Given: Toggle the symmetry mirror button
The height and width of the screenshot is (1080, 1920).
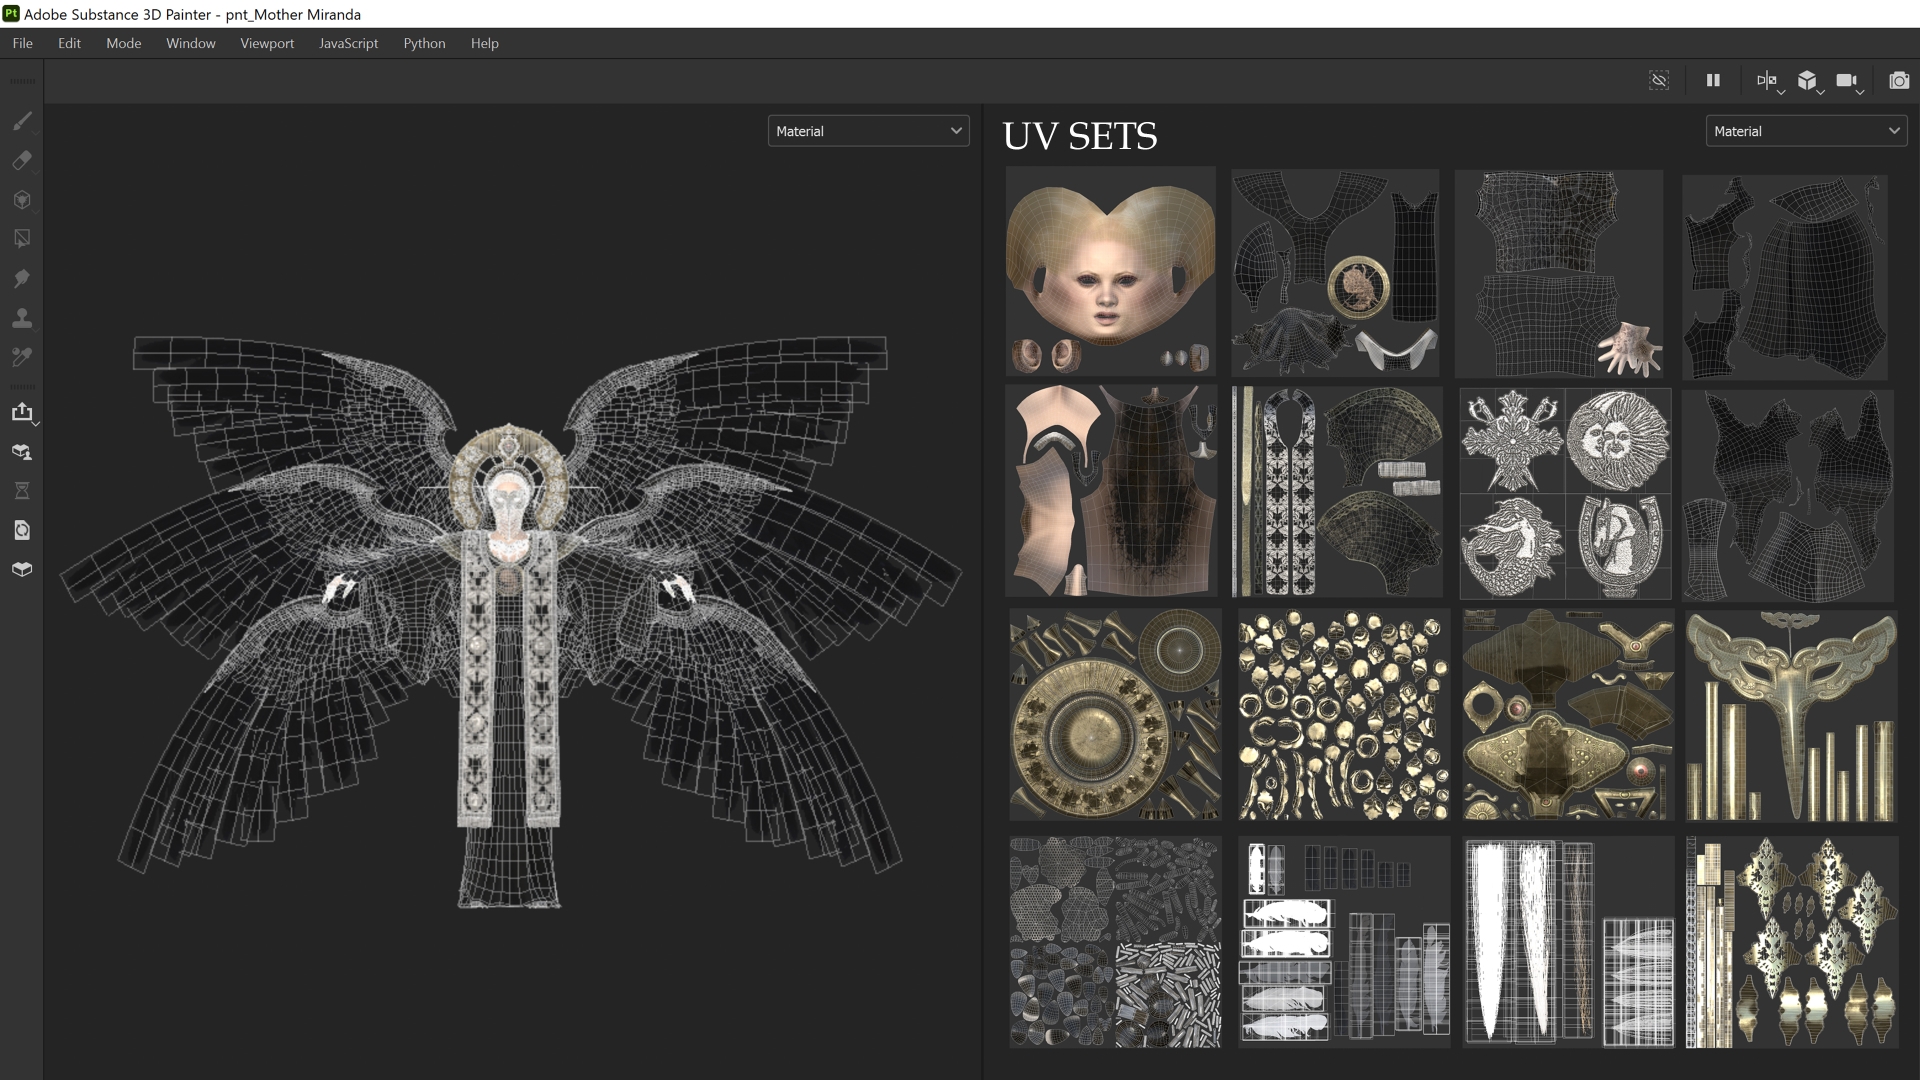Looking at the screenshot, I should click(1765, 81).
